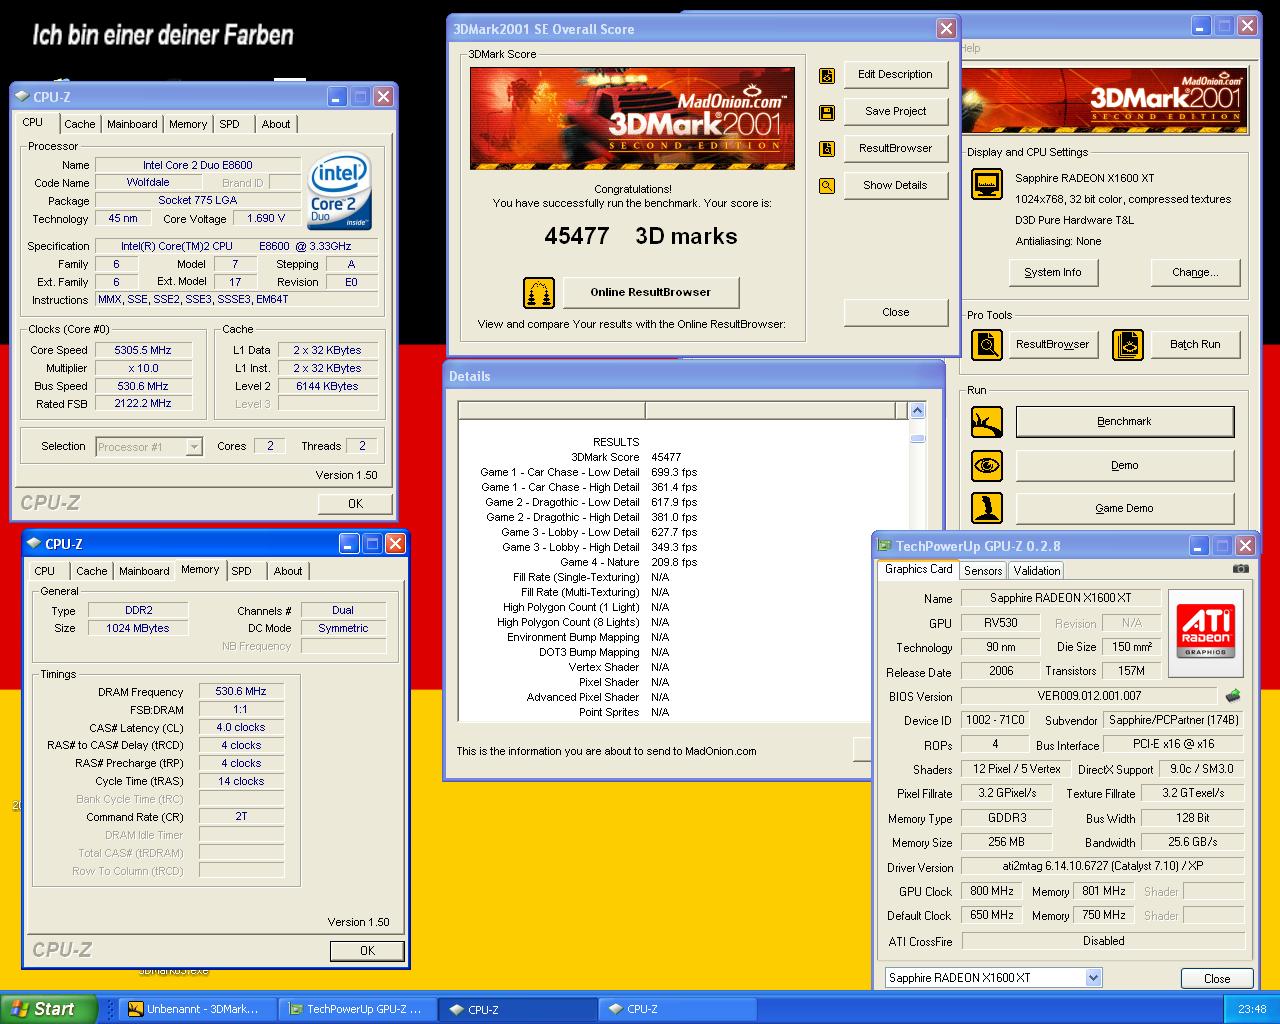1280x1024 pixels.
Task: Click the System Info button
Action: click(1052, 272)
